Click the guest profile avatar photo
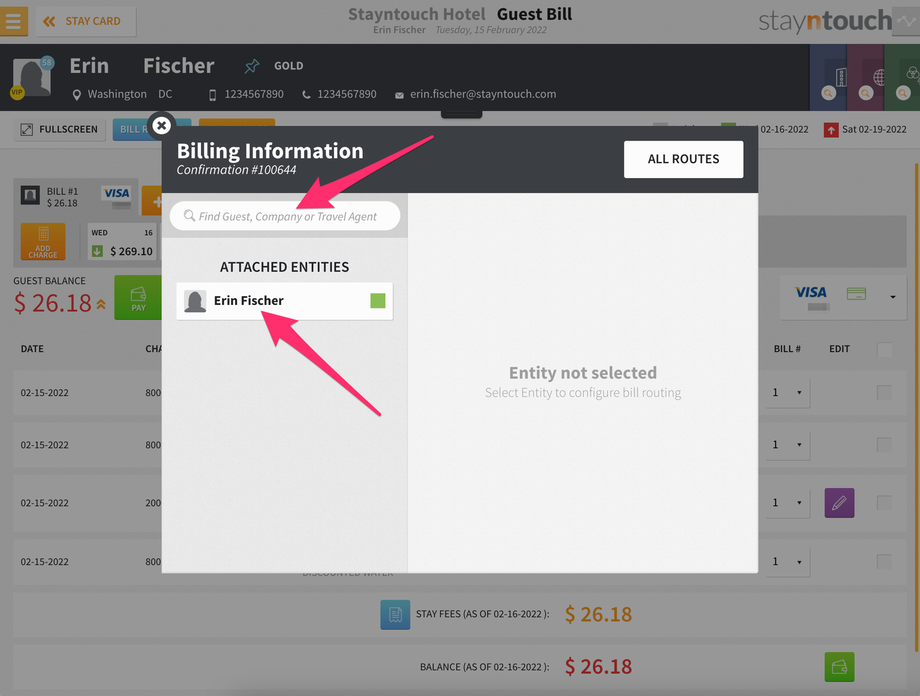Viewport: 920px width, 696px height. 32,77
